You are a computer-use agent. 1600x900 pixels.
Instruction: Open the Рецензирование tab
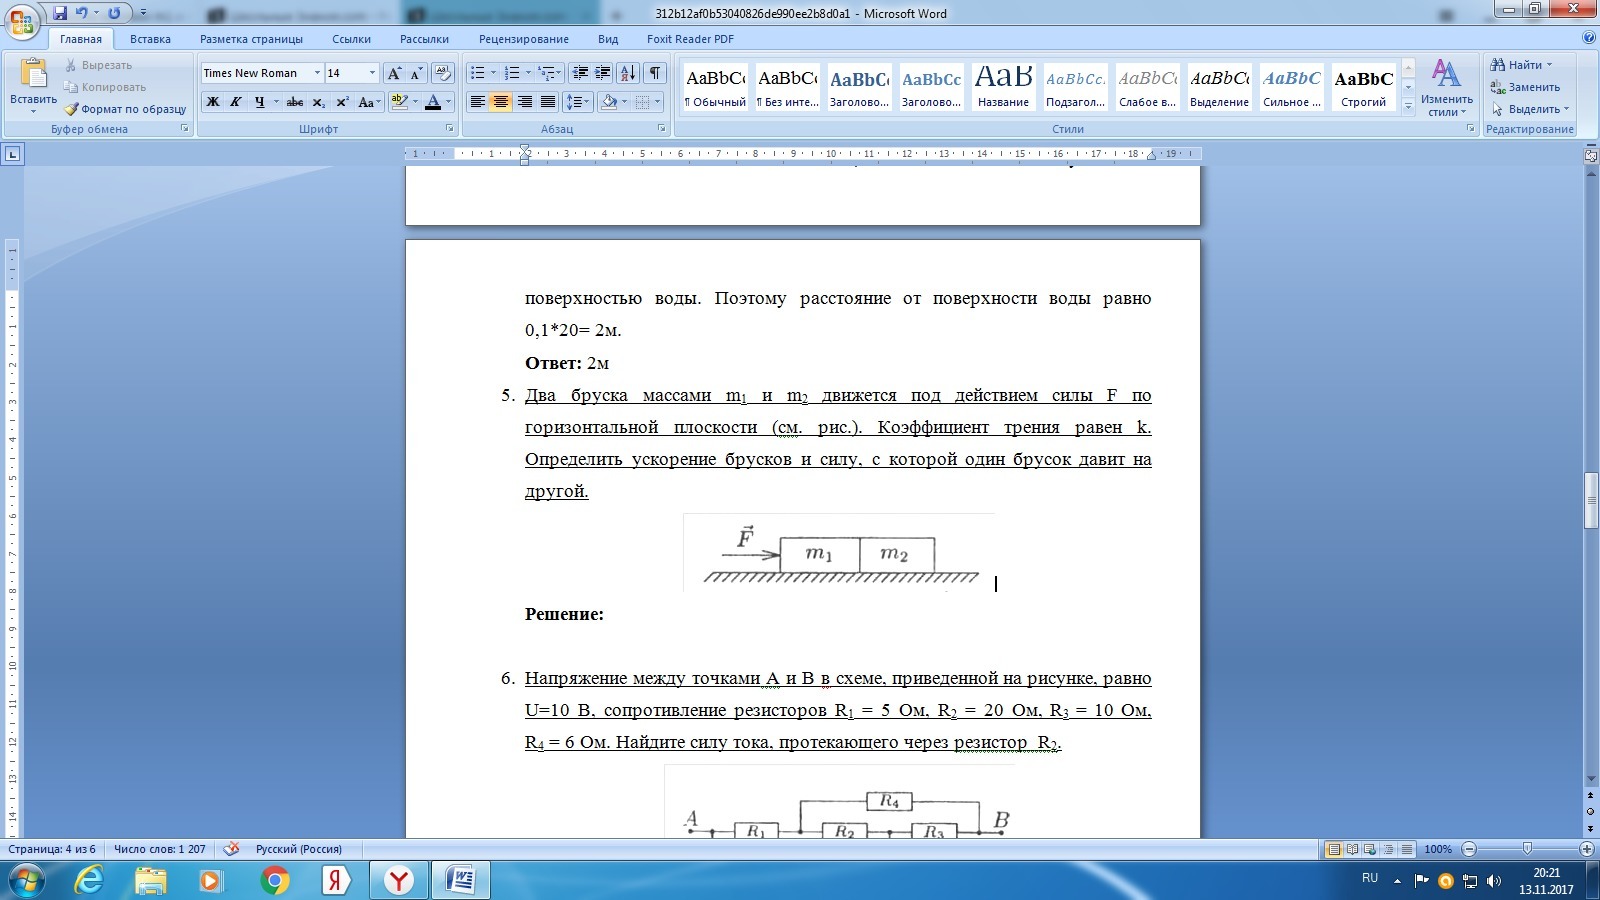(523, 39)
